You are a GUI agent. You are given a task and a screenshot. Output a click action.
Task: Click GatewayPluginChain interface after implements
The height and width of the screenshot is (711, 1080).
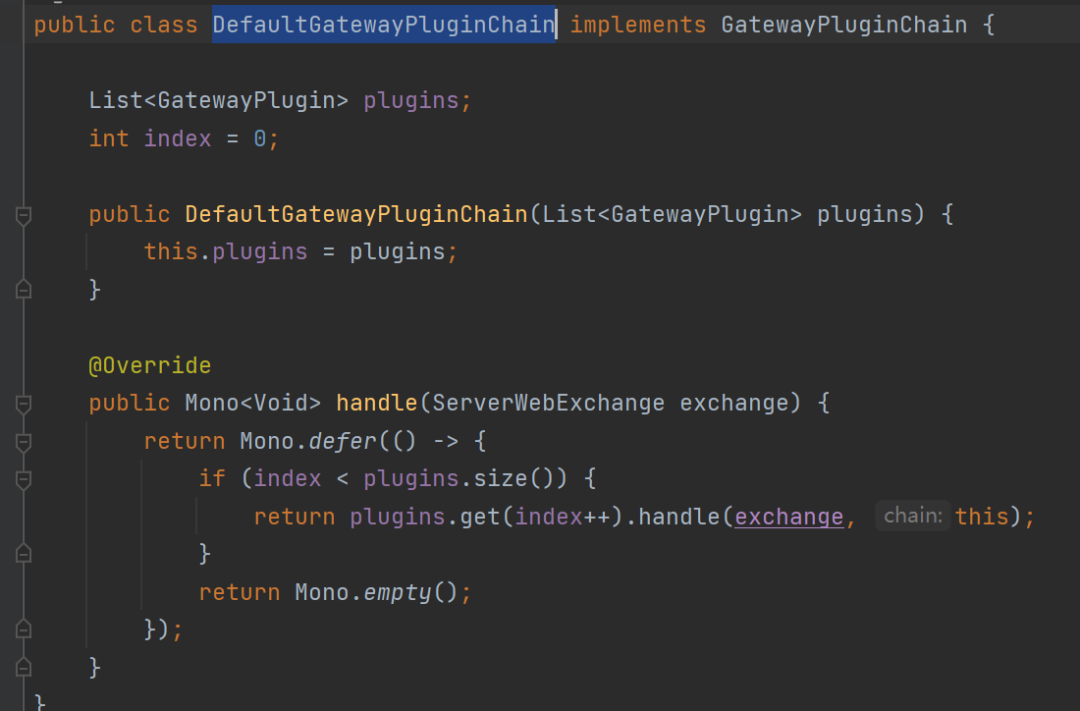pos(844,25)
